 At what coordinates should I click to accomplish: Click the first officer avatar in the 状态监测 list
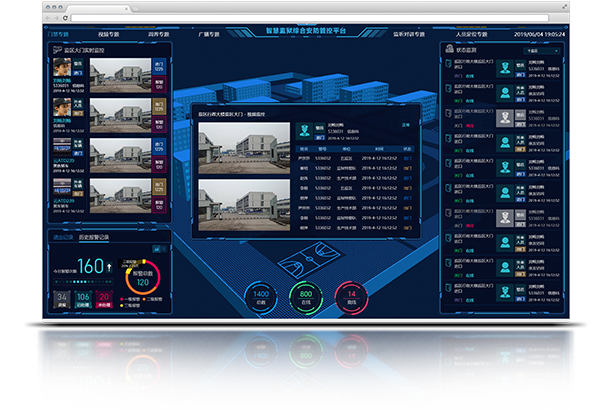pyautogui.click(x=505, y=67)
